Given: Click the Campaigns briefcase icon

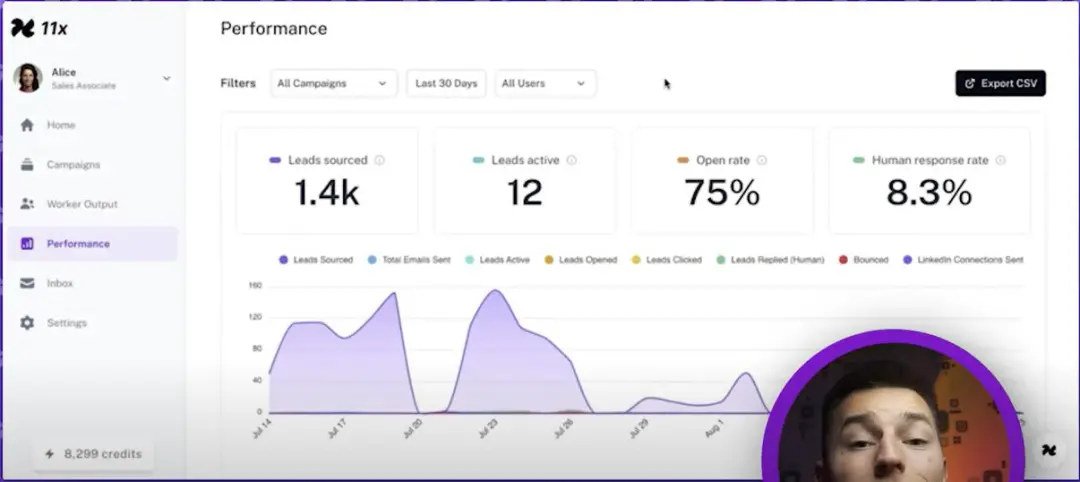Looking at the screenshot, I should 27,165.
